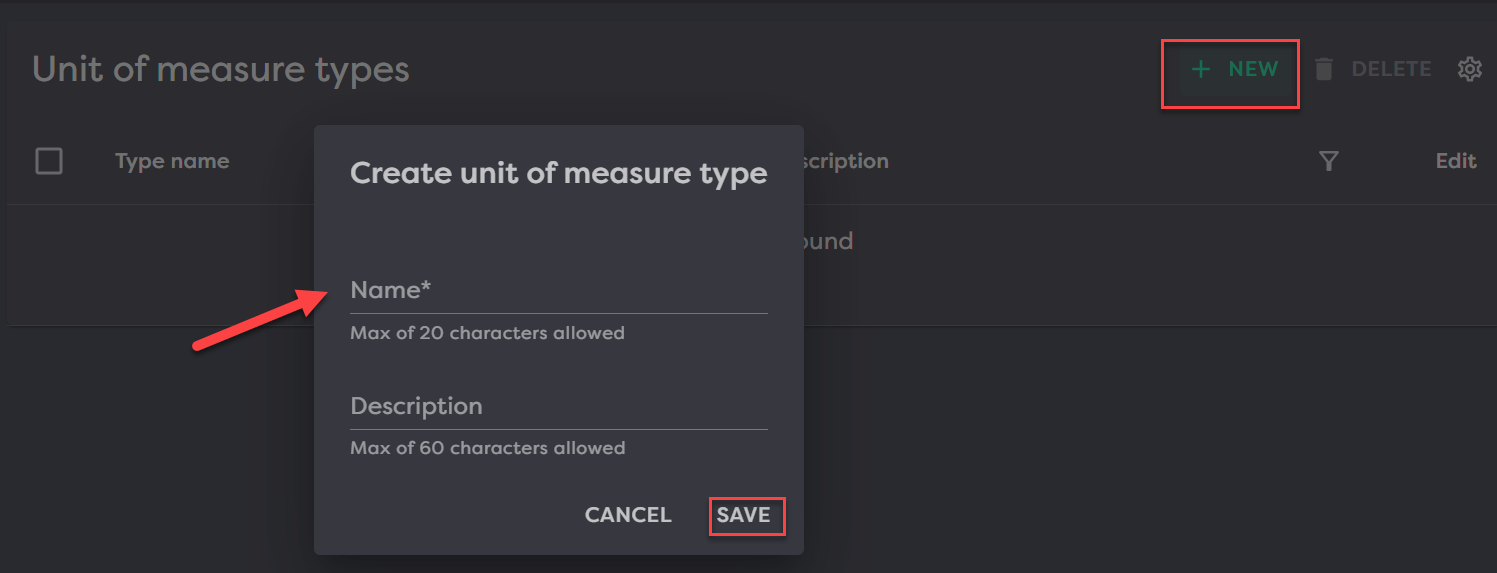Image resolution: width=1497 pixels, height=573 pixels.
Task: Cancel the create unit type dialog
Action: (x=628, y=515)
